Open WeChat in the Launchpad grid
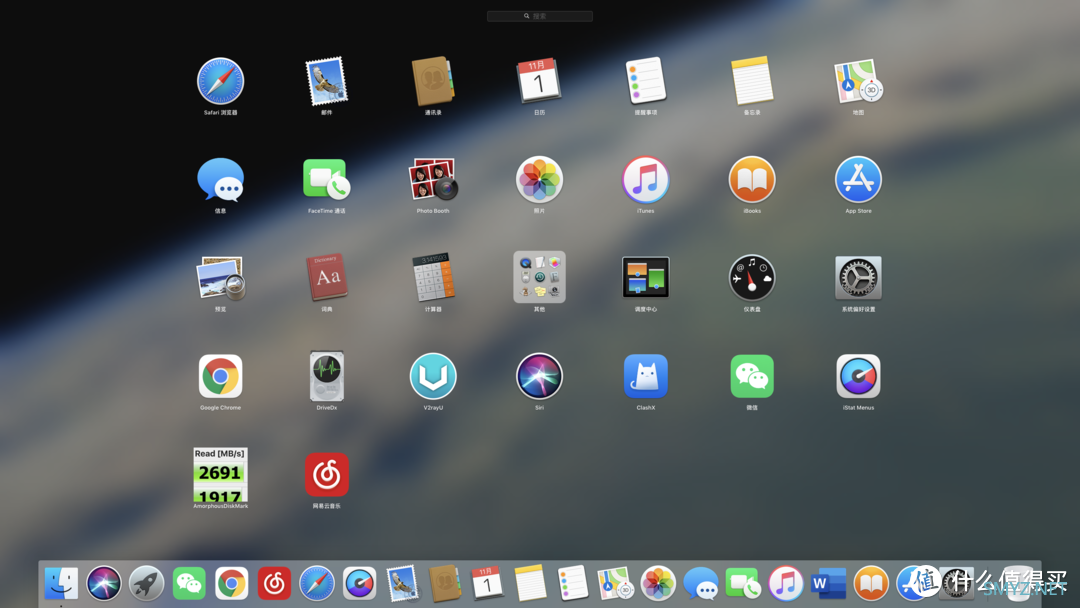 click(x=751, y=377)
